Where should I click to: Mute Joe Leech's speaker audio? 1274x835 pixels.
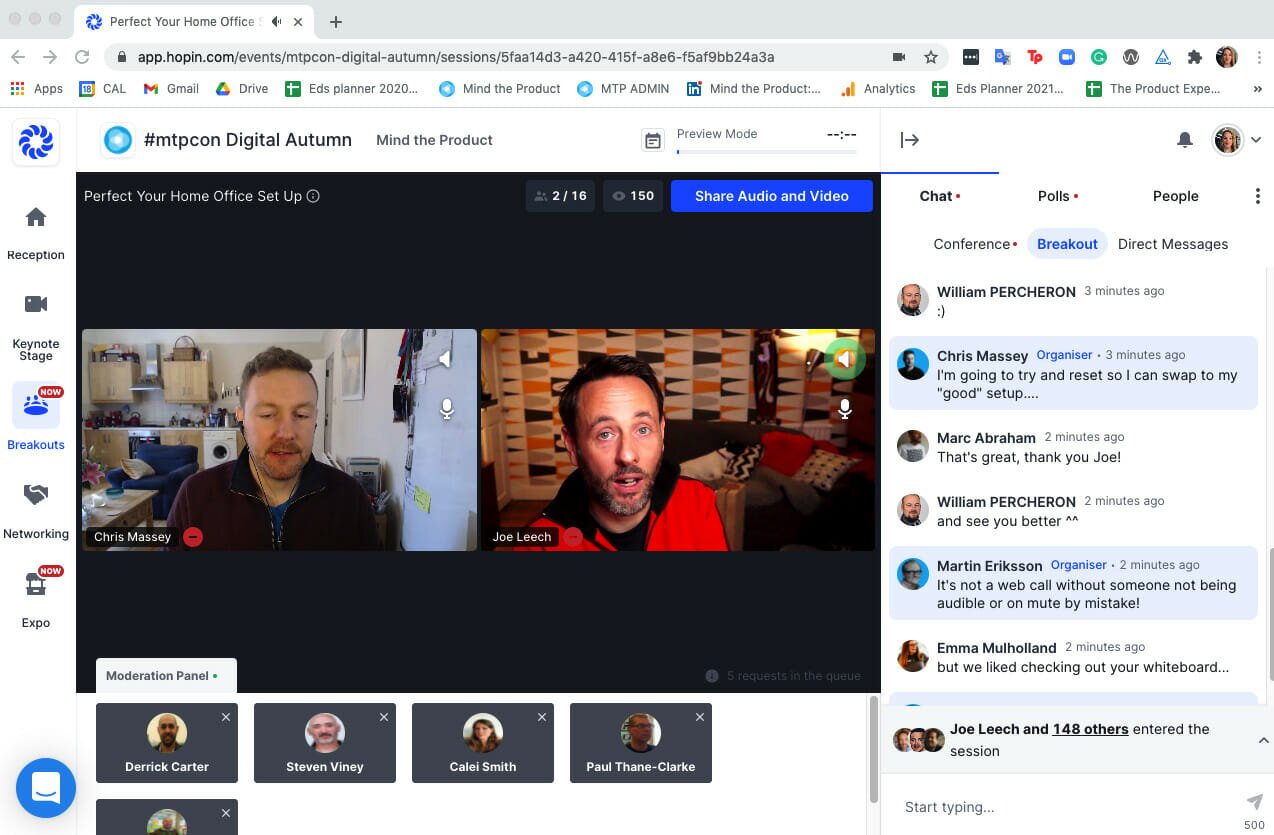[845, 360]
